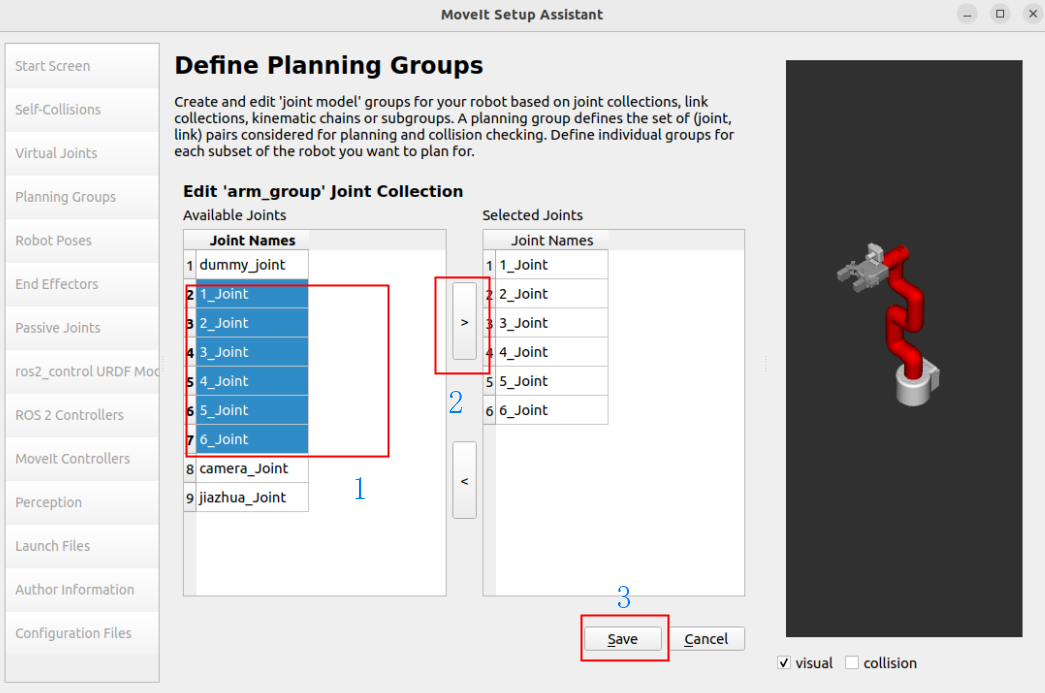Image resolution: width=1045 pixels, height=693 pixels.
Task: Open Author Information step
Action: pyautogui.click(x=82, y=590)
